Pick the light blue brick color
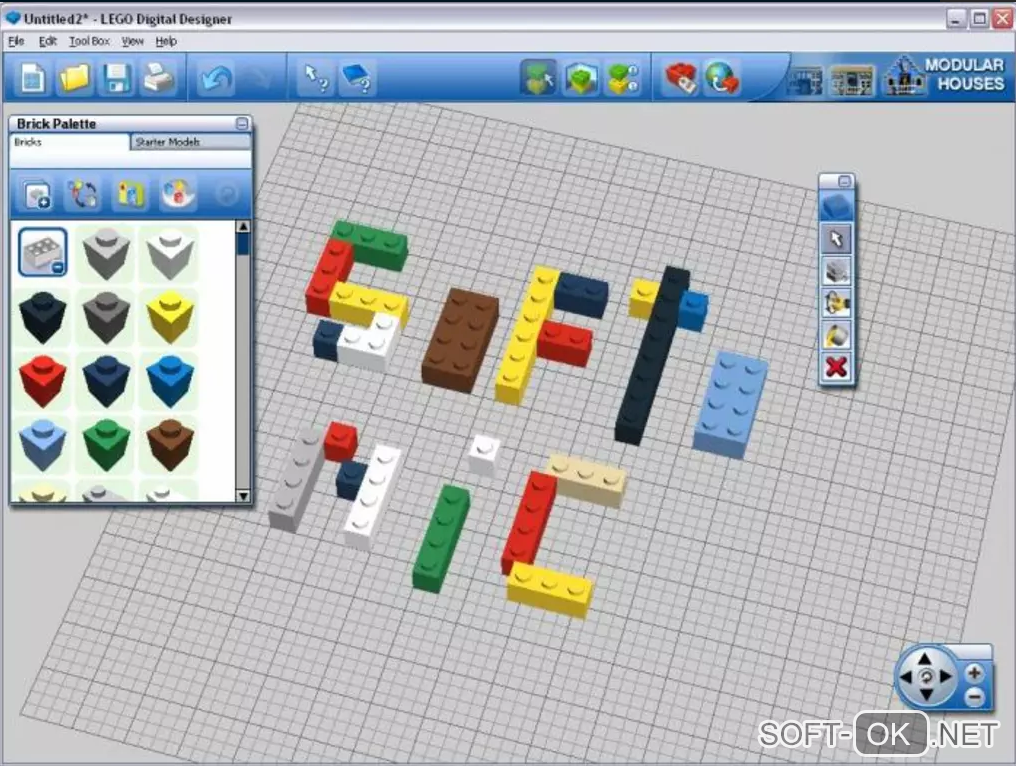Screen dimensions: 1016x766 (43, 445)
